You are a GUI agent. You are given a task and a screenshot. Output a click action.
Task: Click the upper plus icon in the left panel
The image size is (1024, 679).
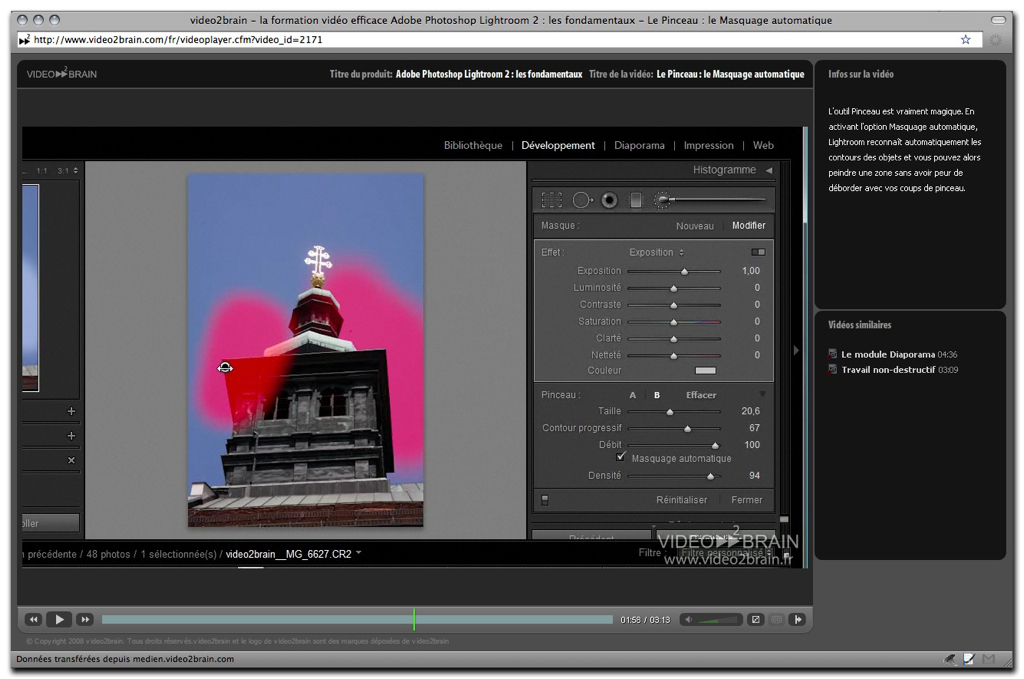click(x=71, y=411)
